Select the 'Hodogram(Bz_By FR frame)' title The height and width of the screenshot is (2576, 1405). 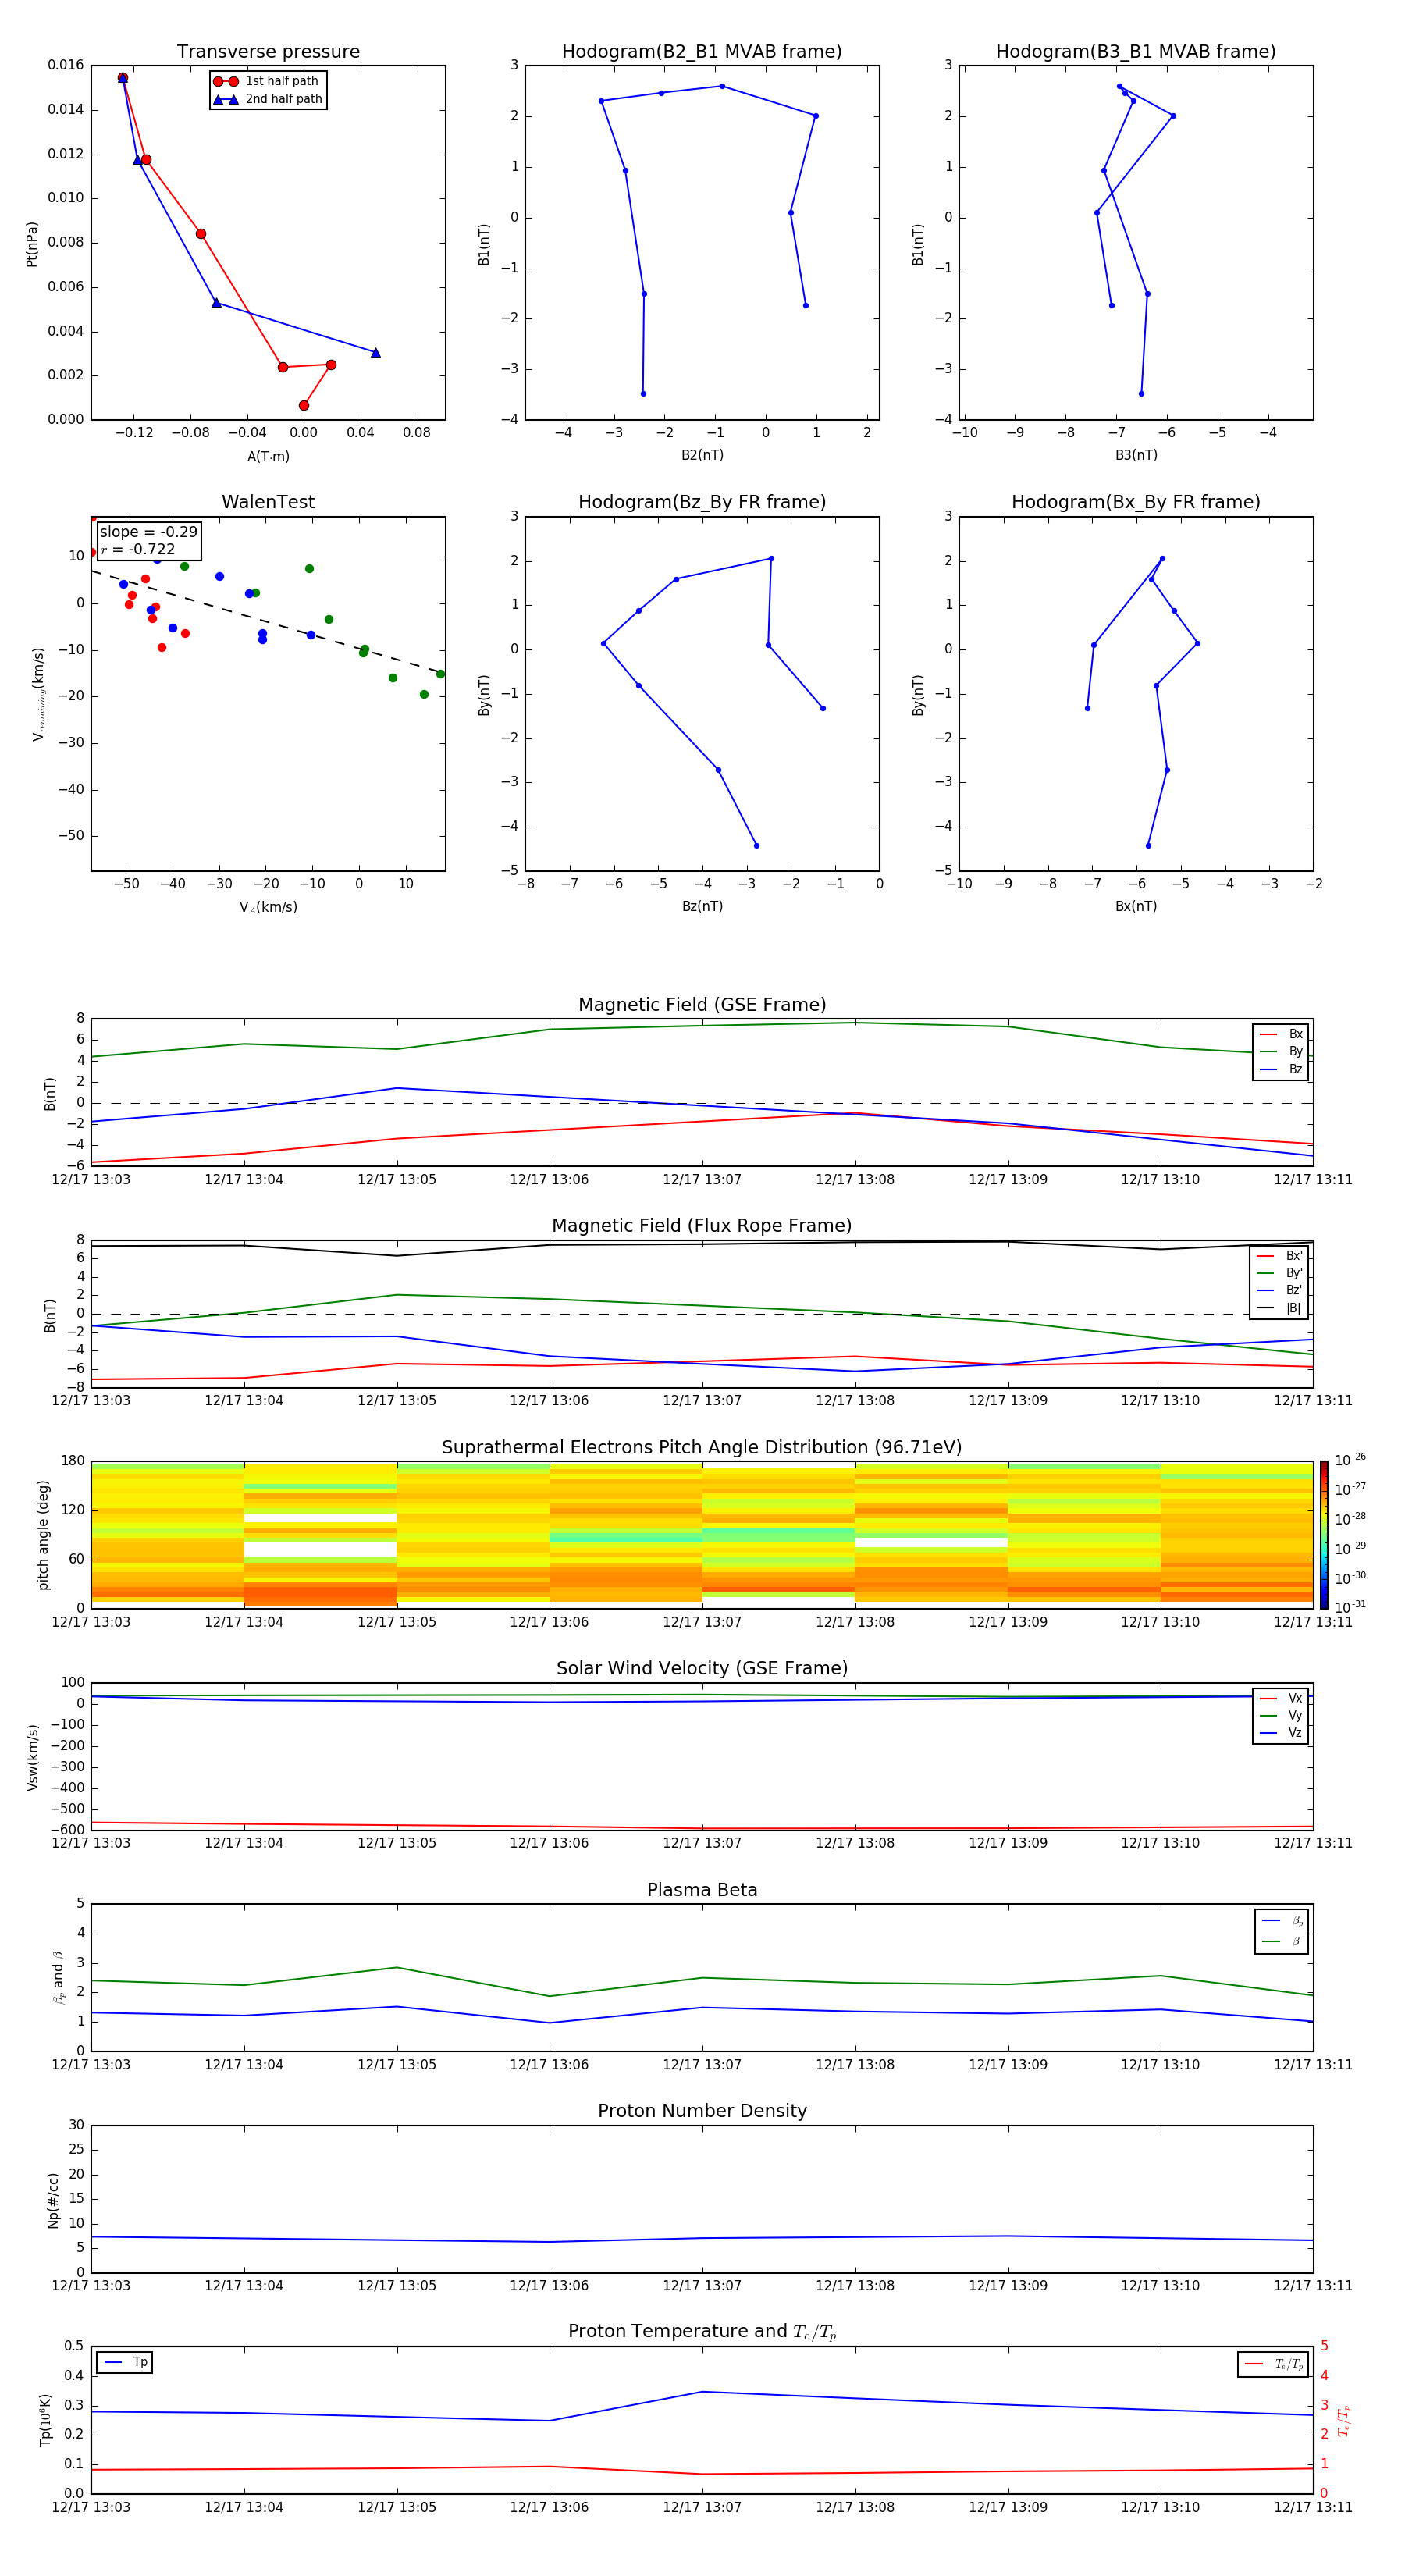pos(702,502)
